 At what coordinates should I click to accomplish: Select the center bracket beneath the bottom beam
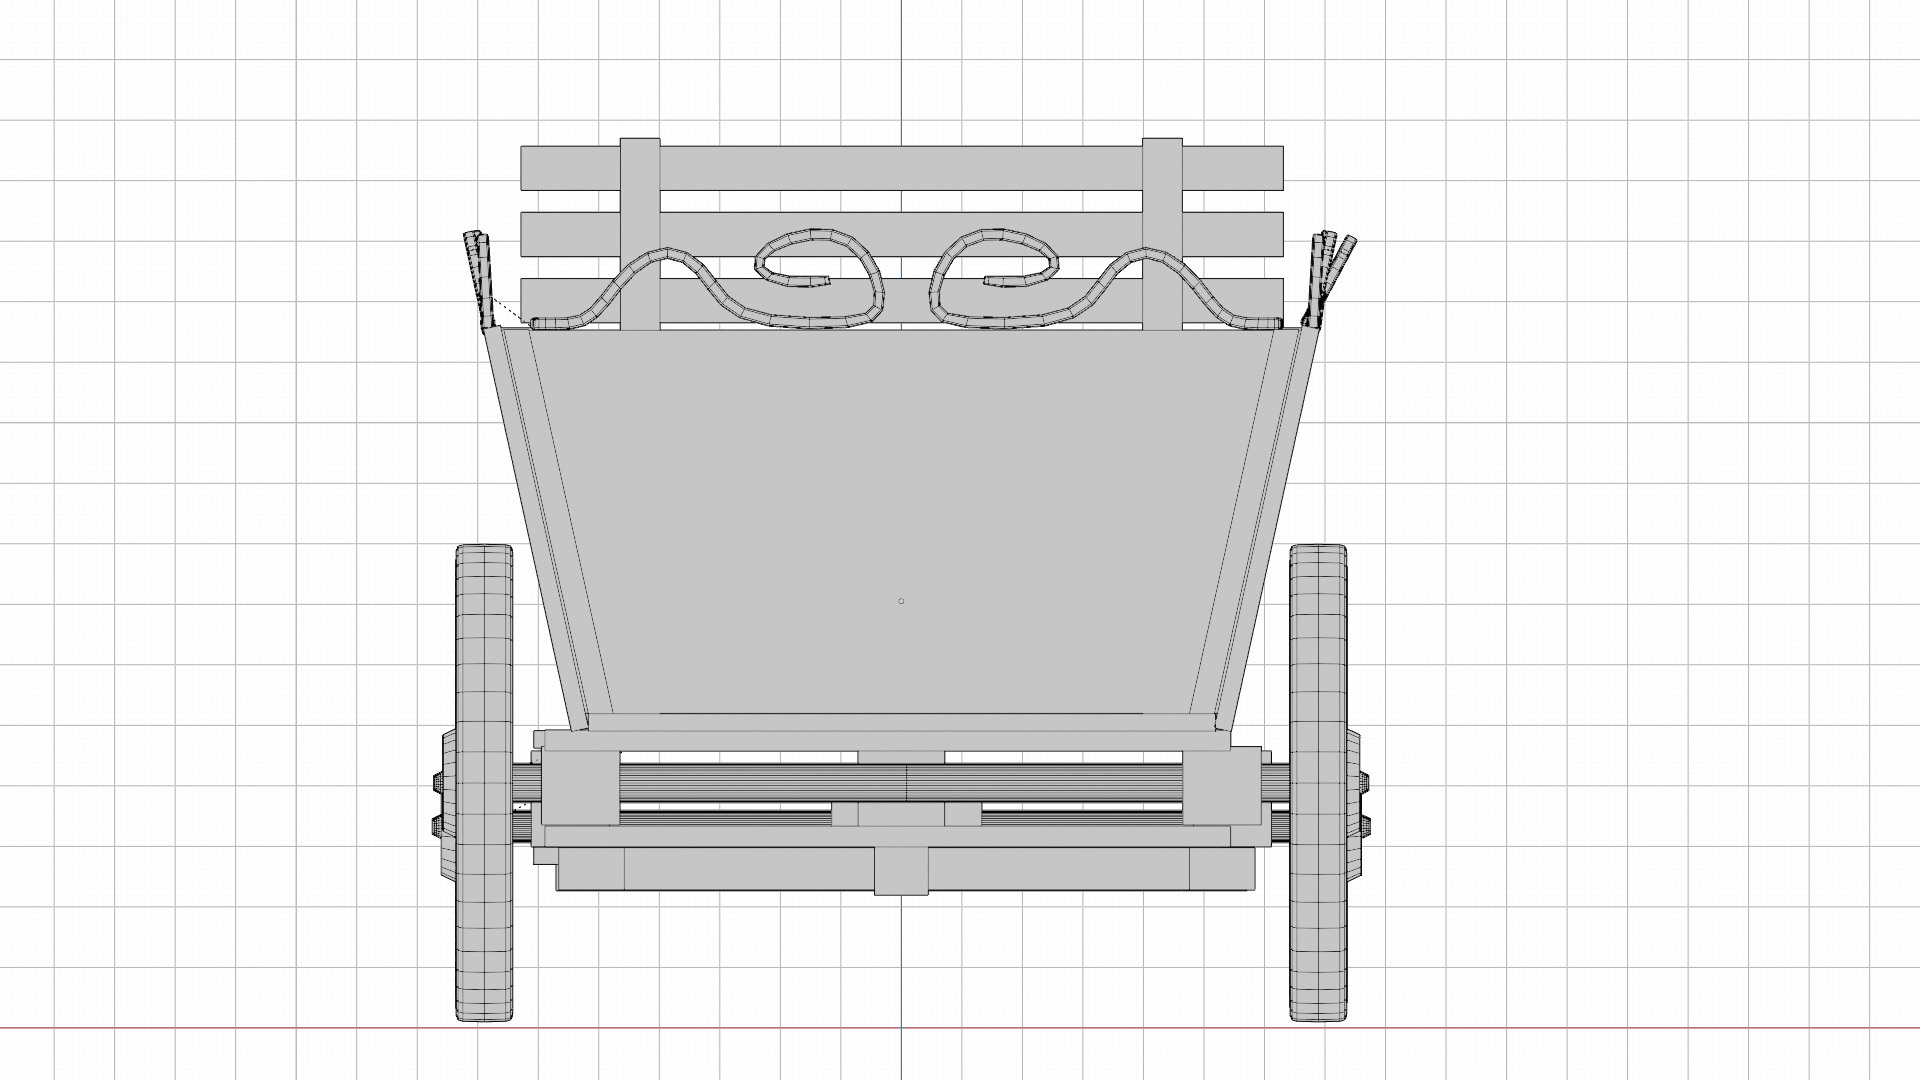(x=901, y=870)
